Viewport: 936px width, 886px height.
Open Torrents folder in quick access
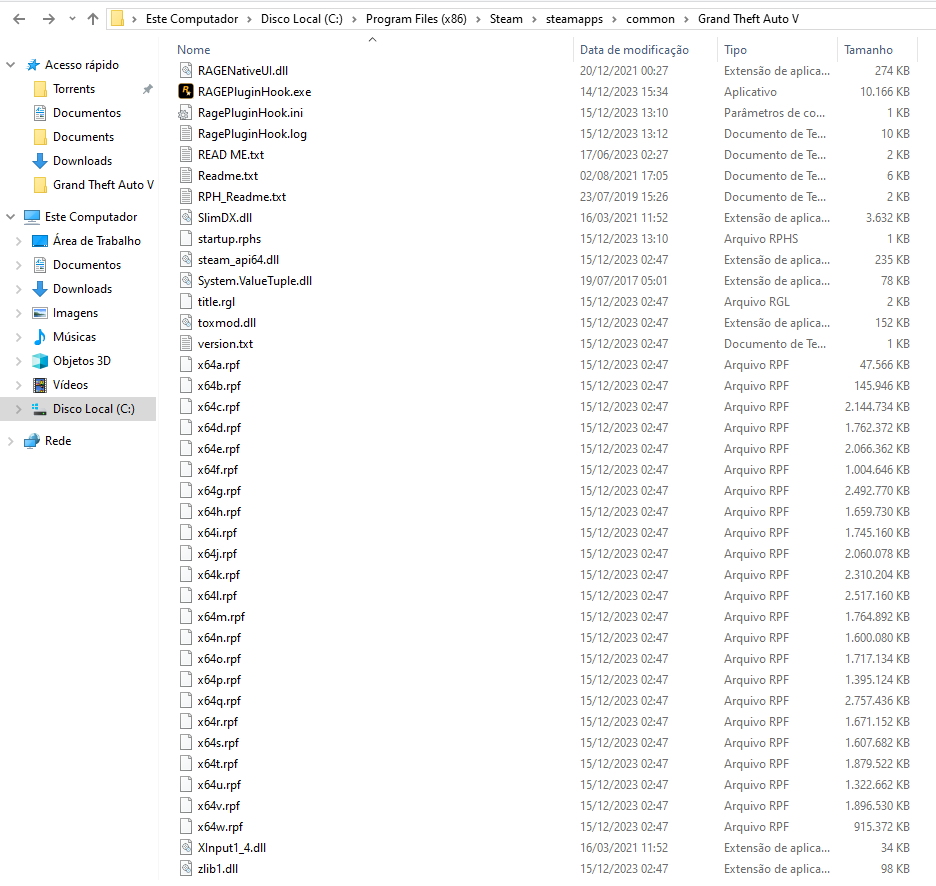click(x=74, y=88)
